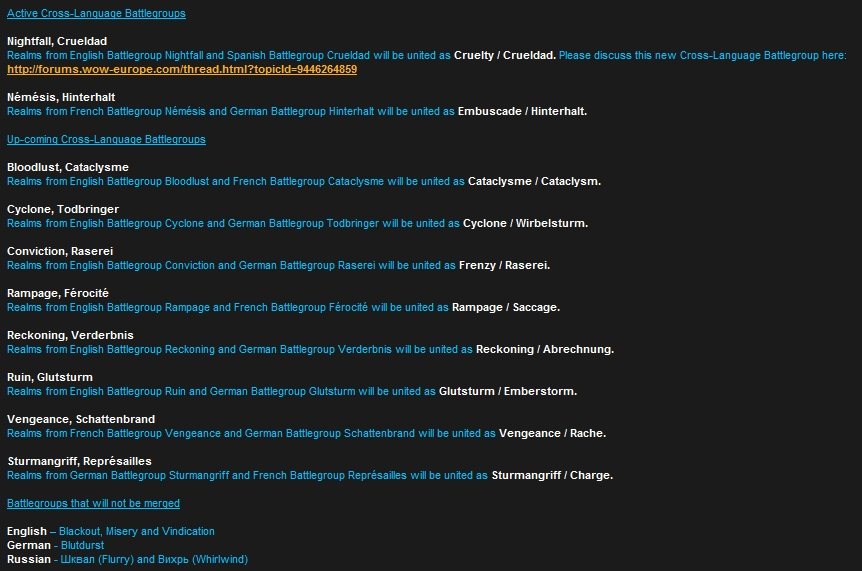Select the 'Rampage, Férocité' title
Viewport: 862px width, 571px height.
(58, 293)
